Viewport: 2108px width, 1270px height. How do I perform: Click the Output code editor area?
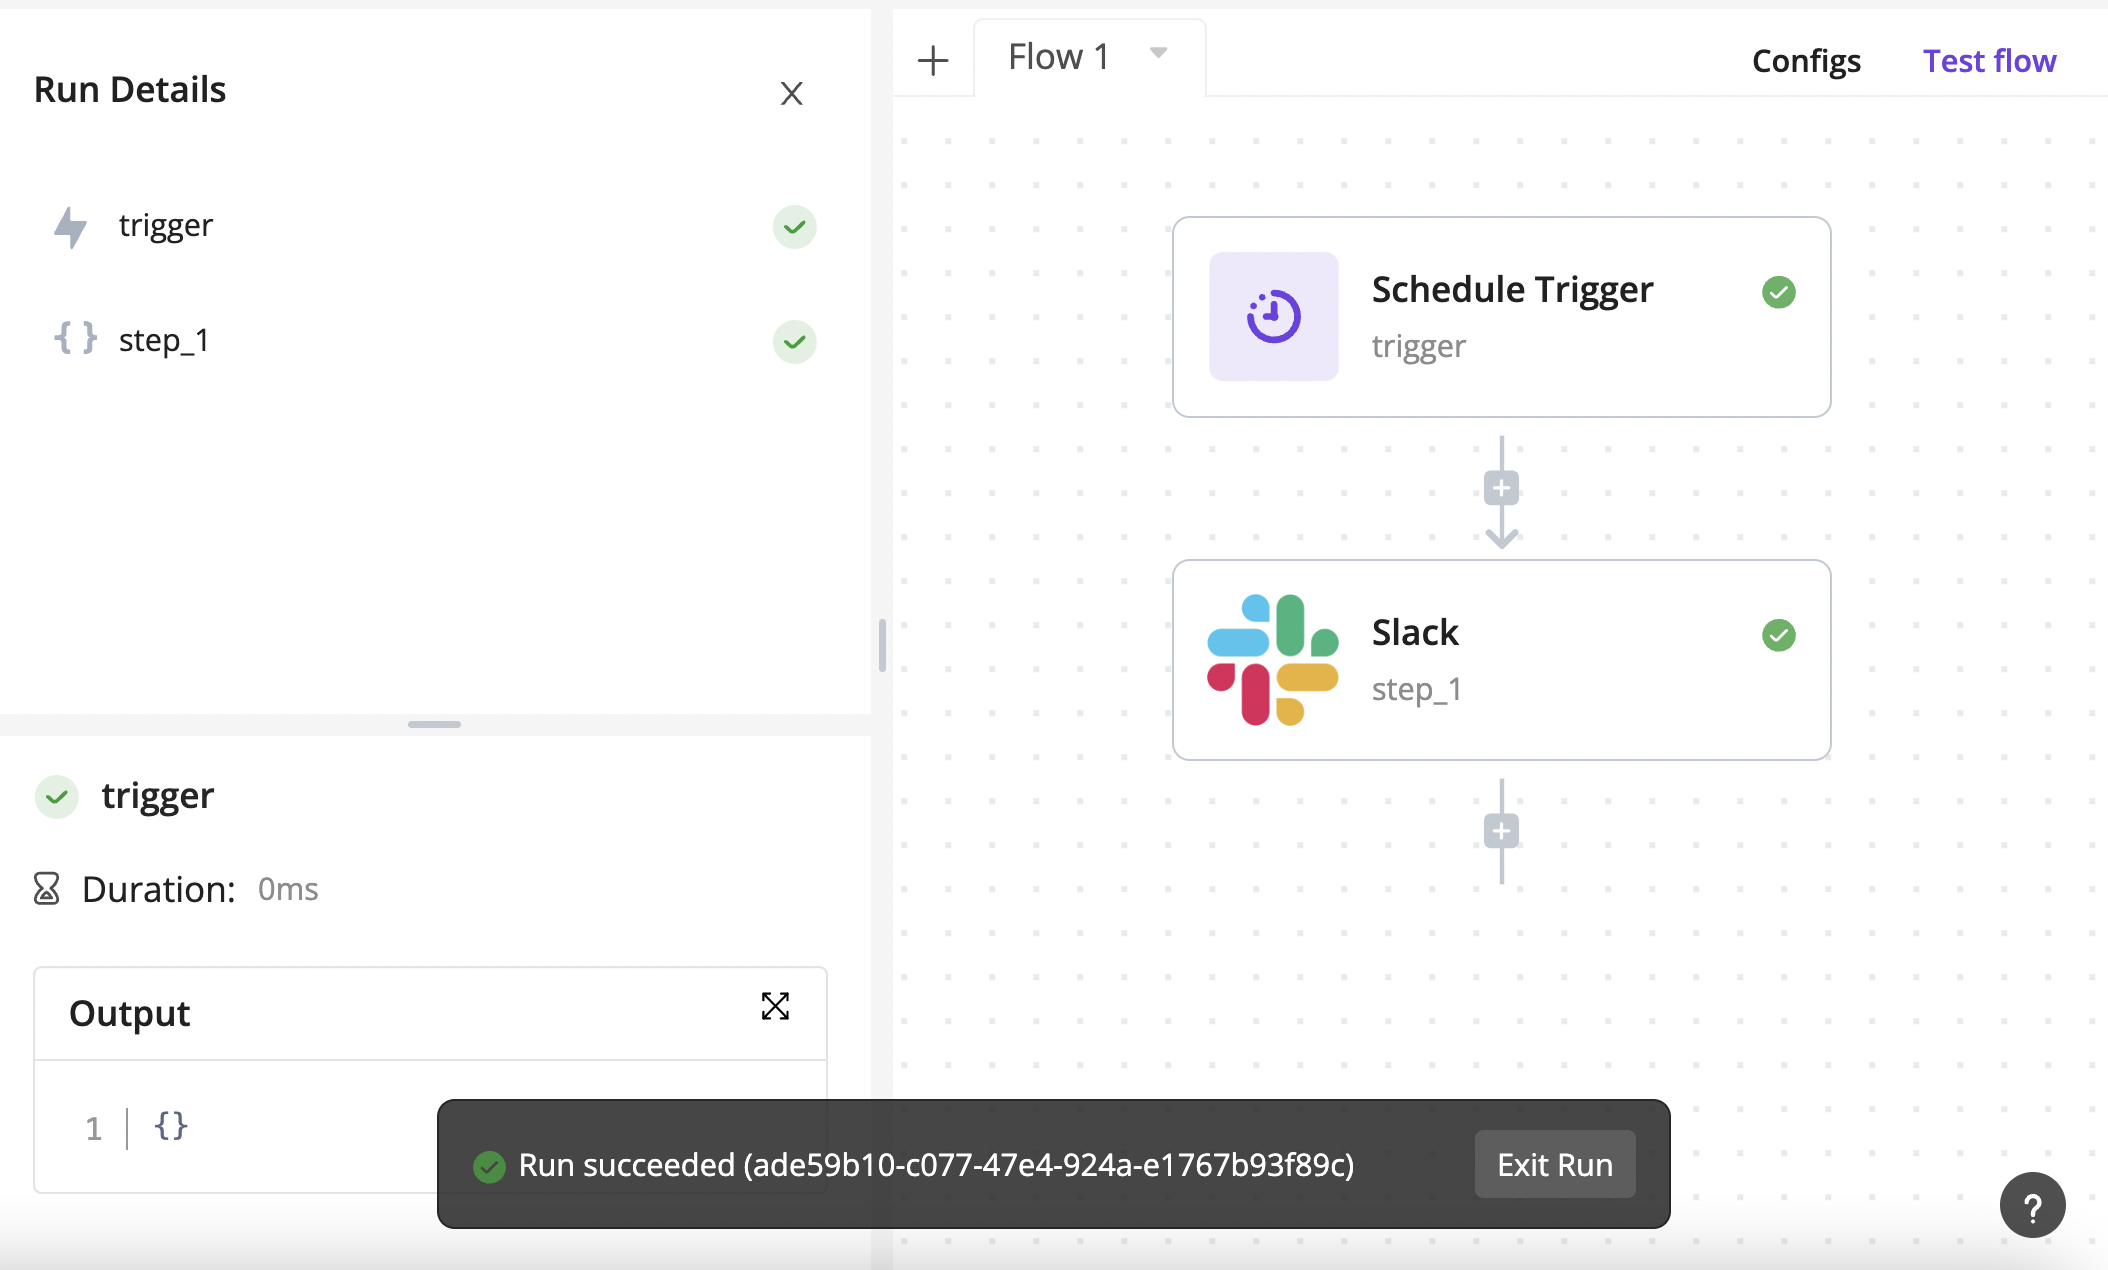coord(300,1127)
